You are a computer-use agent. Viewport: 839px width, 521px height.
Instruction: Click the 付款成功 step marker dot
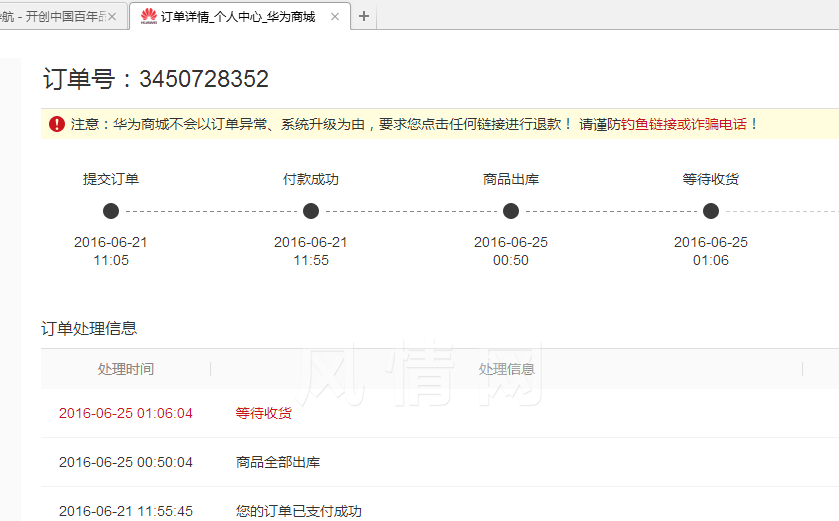click(311, 211)
